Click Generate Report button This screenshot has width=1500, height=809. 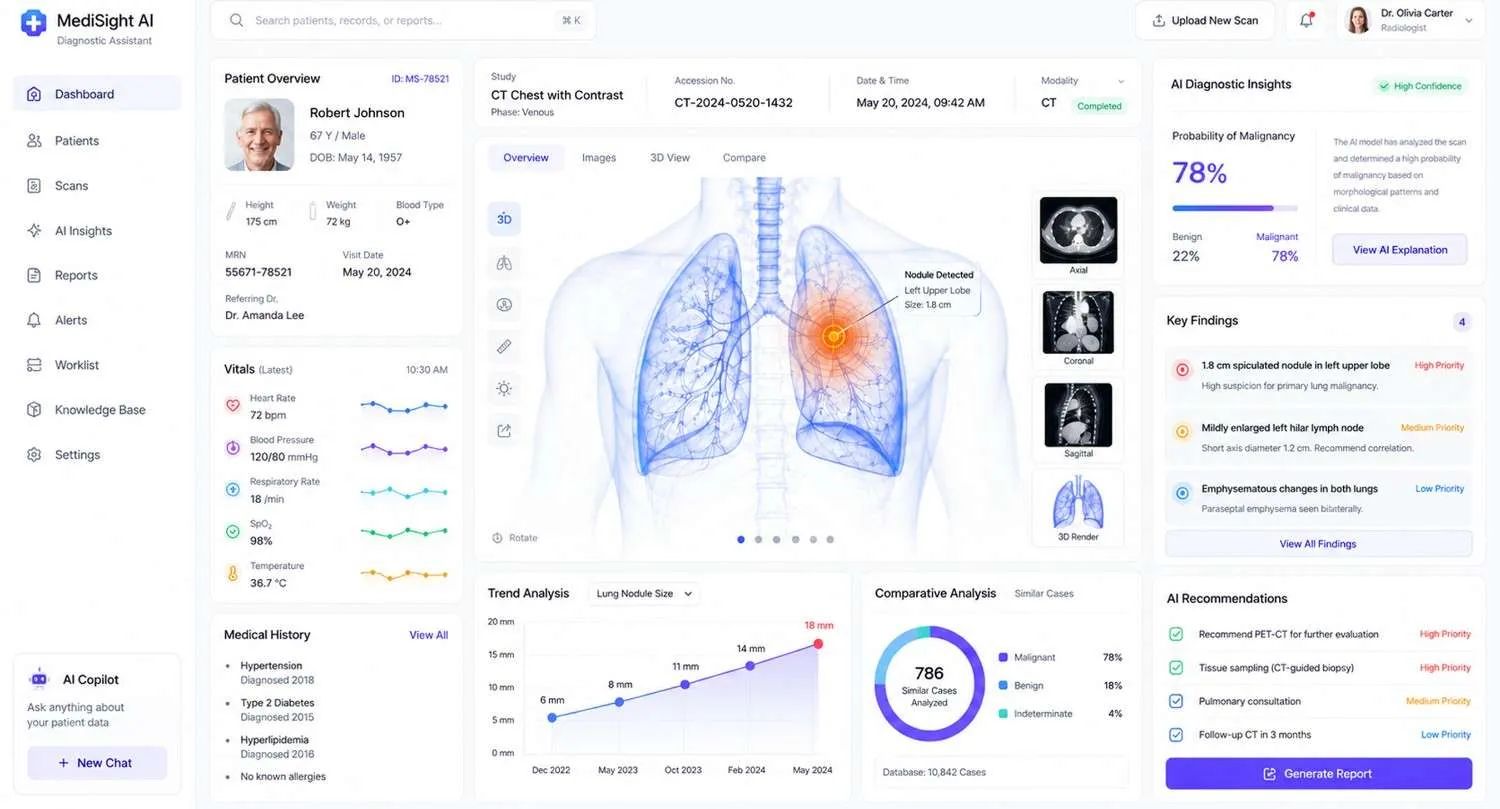(x=1318, y=774)
